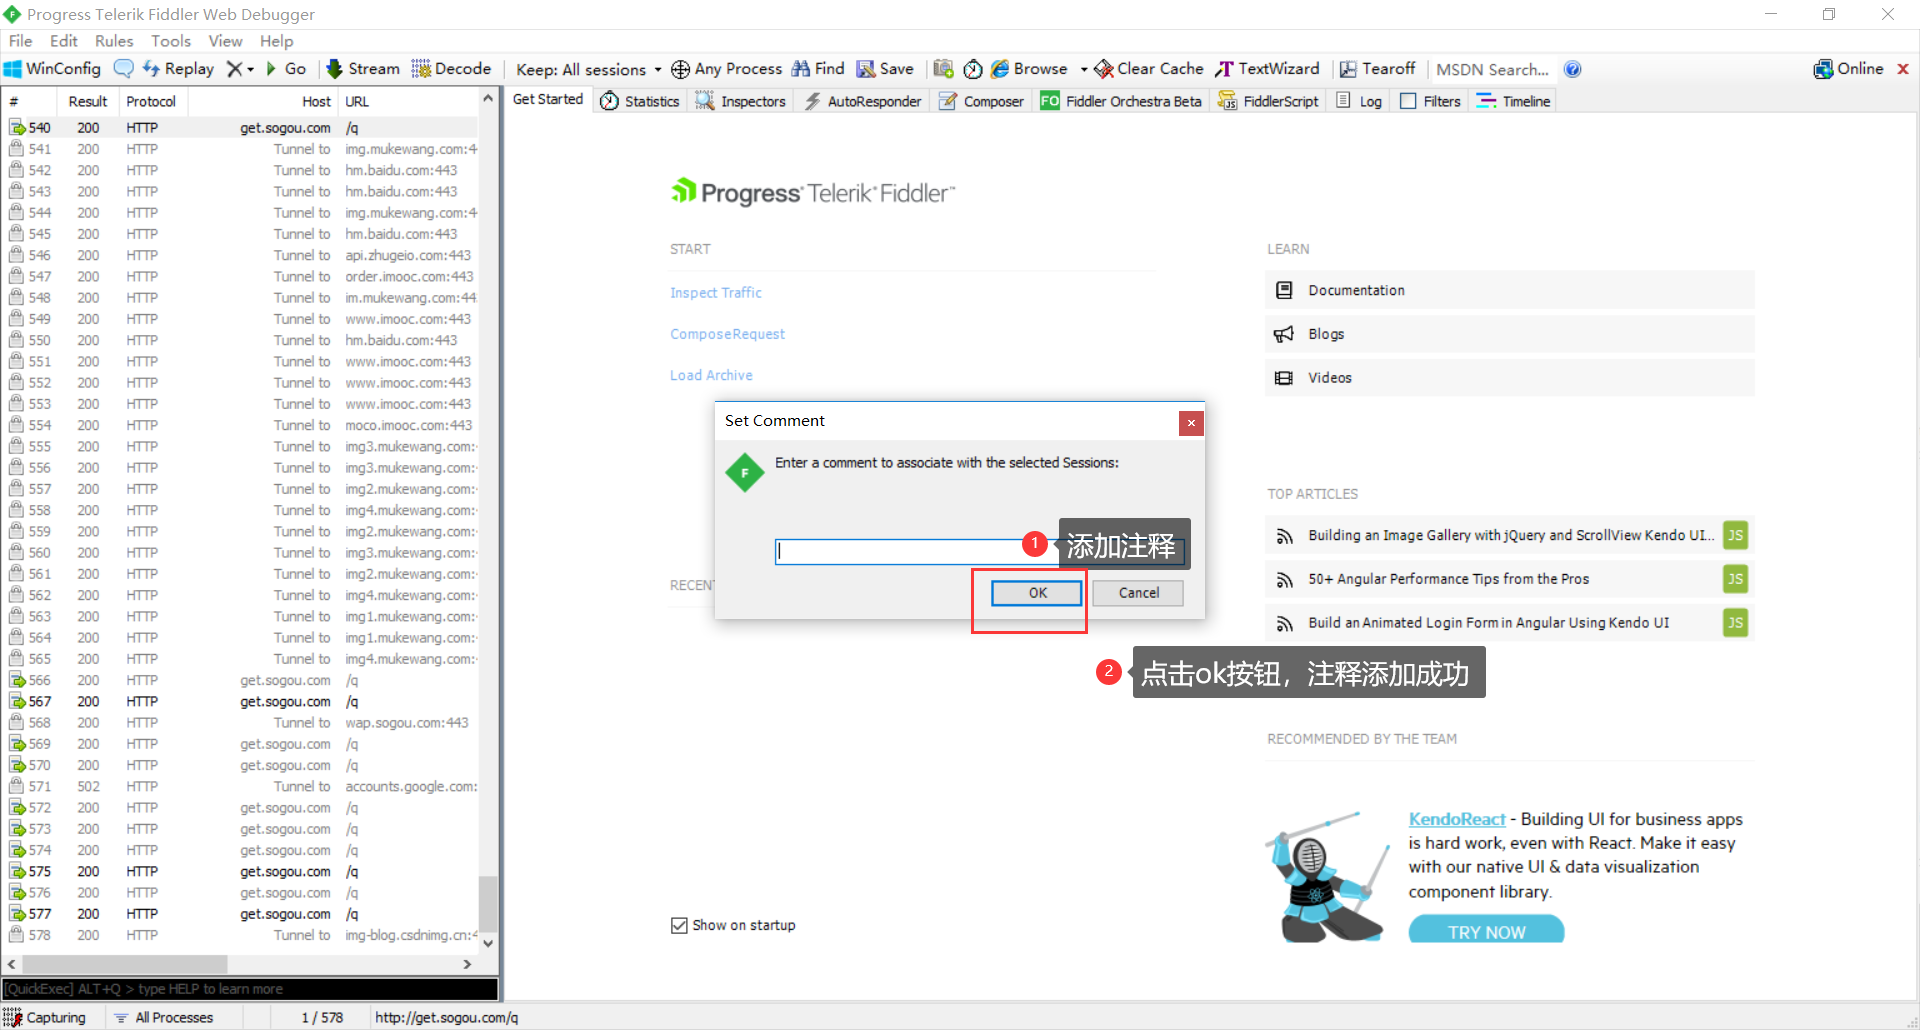Viewport: 1920px width, 1030px height.
Task: Click the MSDN Search field
Action: pos(1492,69)
